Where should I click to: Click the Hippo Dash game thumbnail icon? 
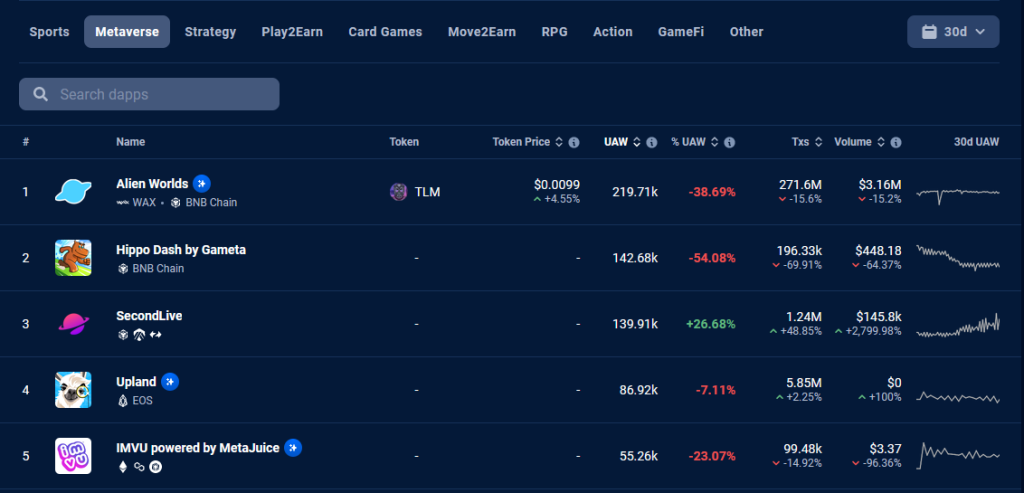coord(73,258)
